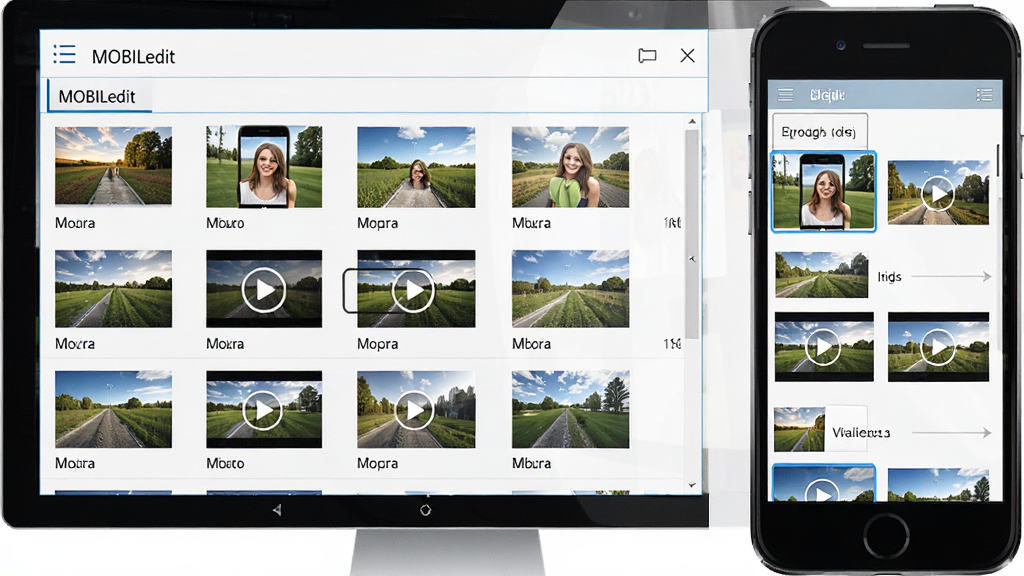Open thumbnail beside the Vialiensa label on phone
The width and height of the screenshot is (1024, 576).
[799, 429]
